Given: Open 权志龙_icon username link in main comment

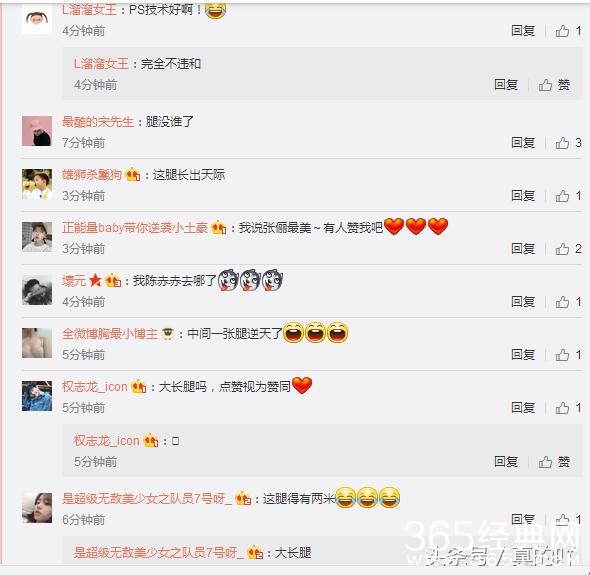Looking at the screenshot, I should click(x=94, y=387).
